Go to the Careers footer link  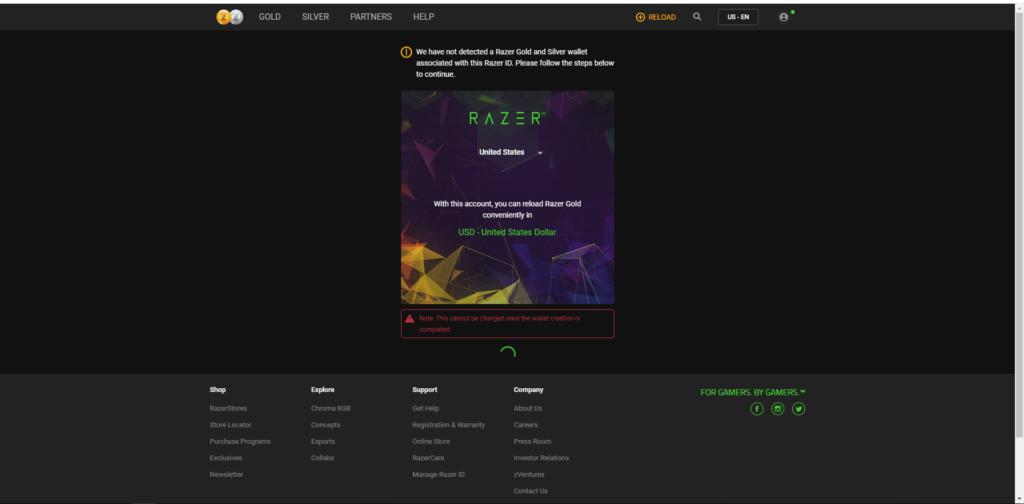point(525,425)
